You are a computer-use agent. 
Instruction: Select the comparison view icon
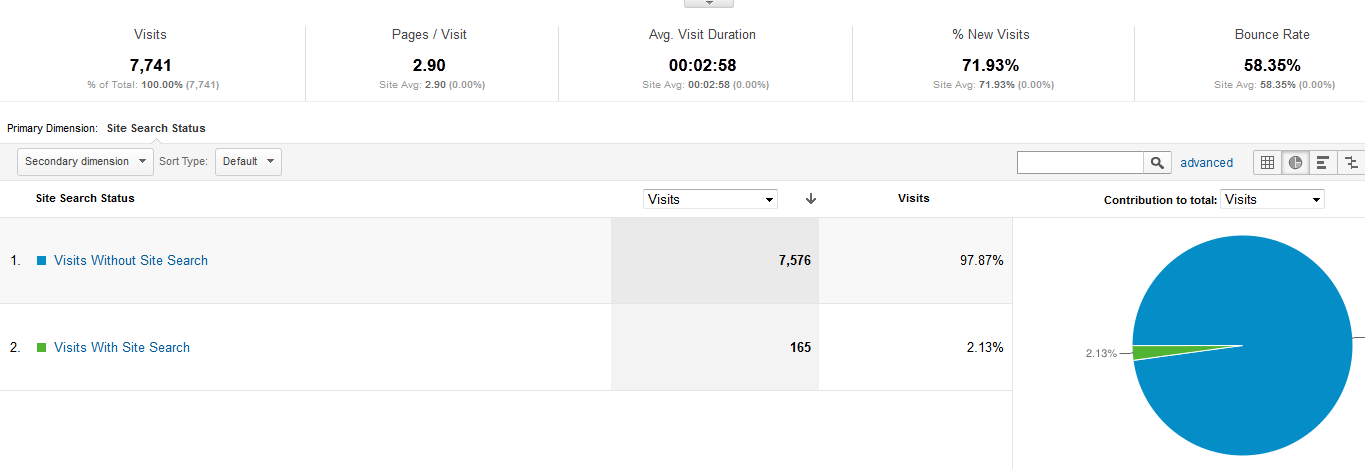[1351, 162]
